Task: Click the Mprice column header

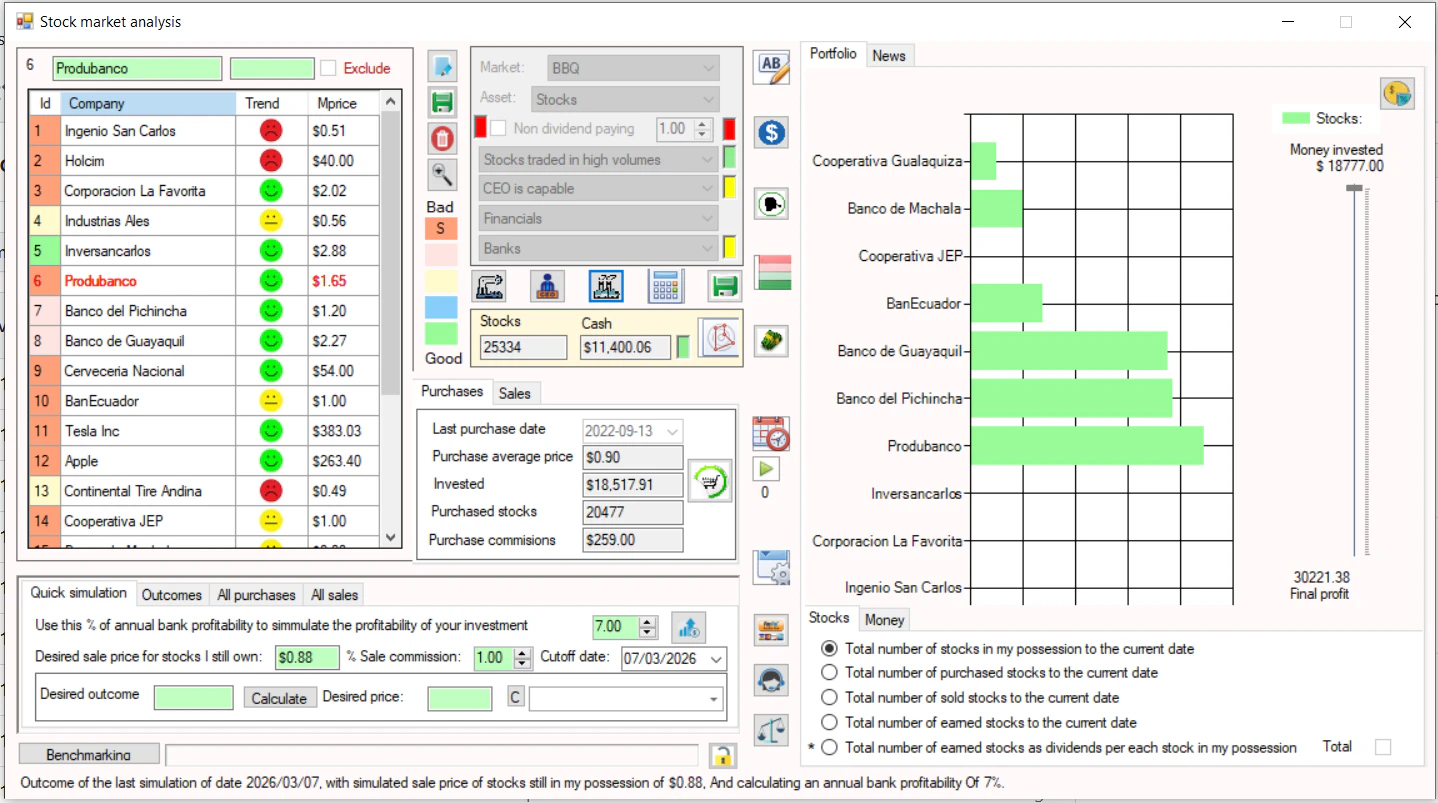Action: tap(344, 103)
